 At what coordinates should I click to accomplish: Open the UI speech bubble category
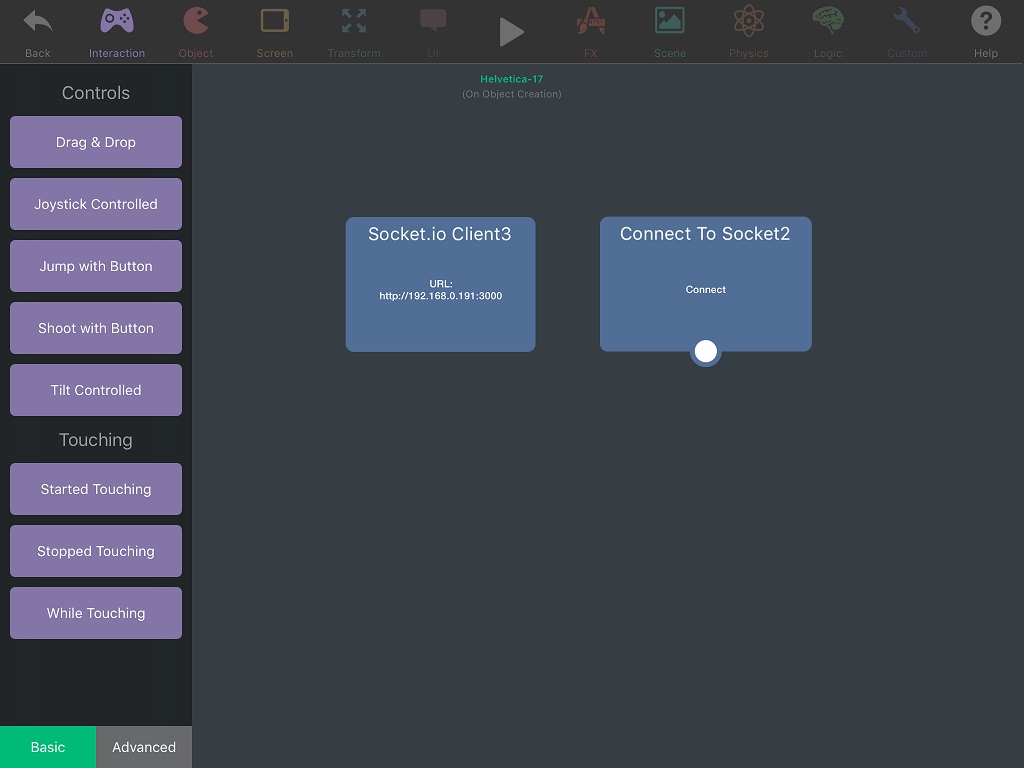coord(433,21)
